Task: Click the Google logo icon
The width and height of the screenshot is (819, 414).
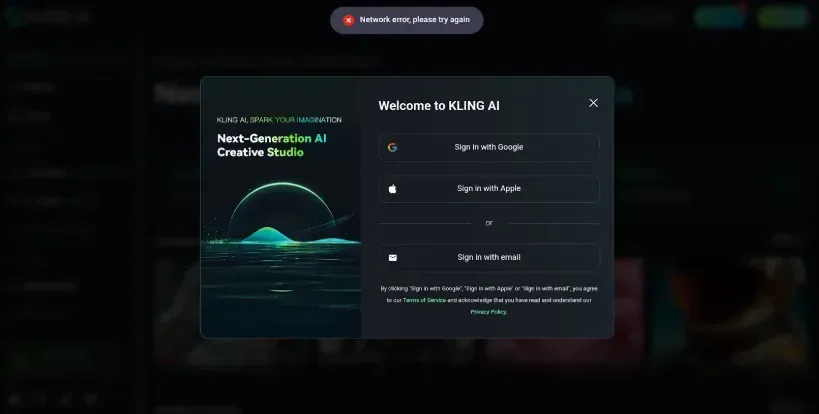Action: pos(392,147)
